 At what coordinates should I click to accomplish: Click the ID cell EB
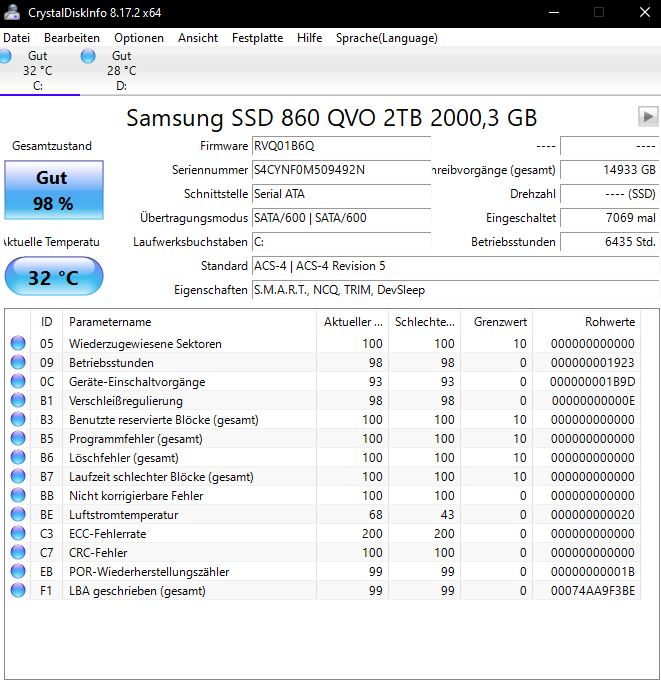pos(46,572)
